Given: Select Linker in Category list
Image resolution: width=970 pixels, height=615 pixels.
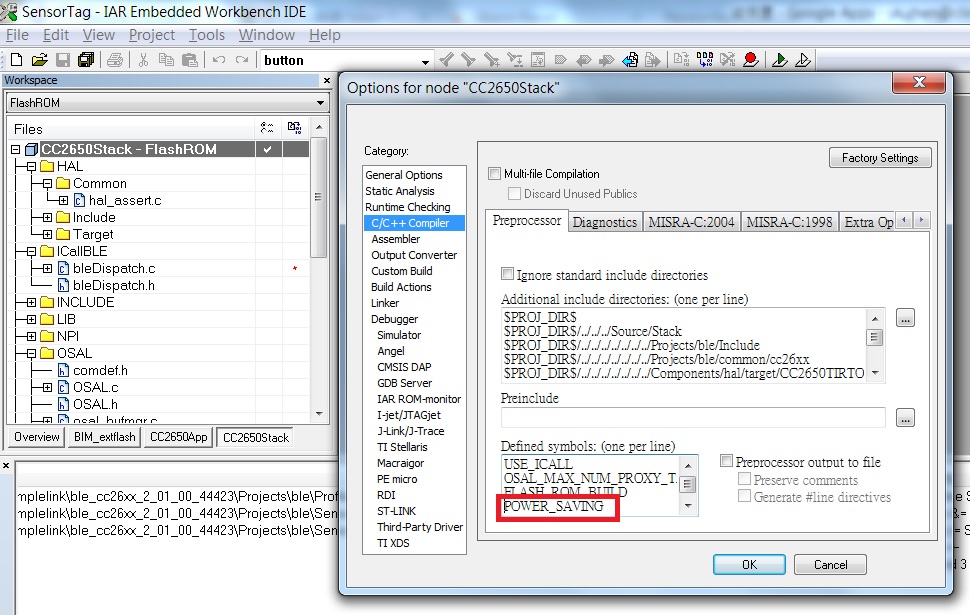Looking at the screenshot, I should pos(385,303).
